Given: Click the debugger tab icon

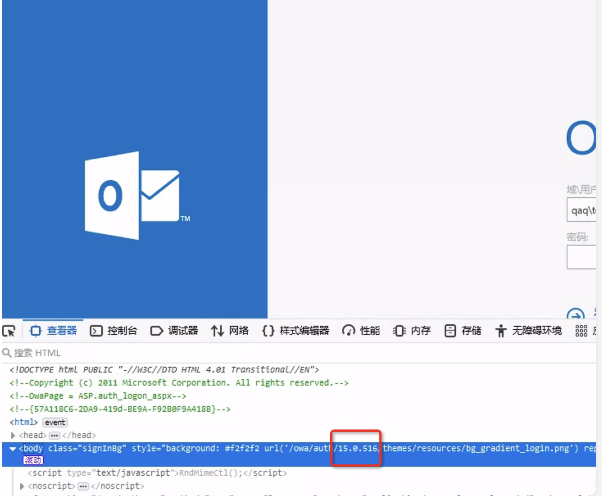Looking at the screenshot, I should pos(156,331).
